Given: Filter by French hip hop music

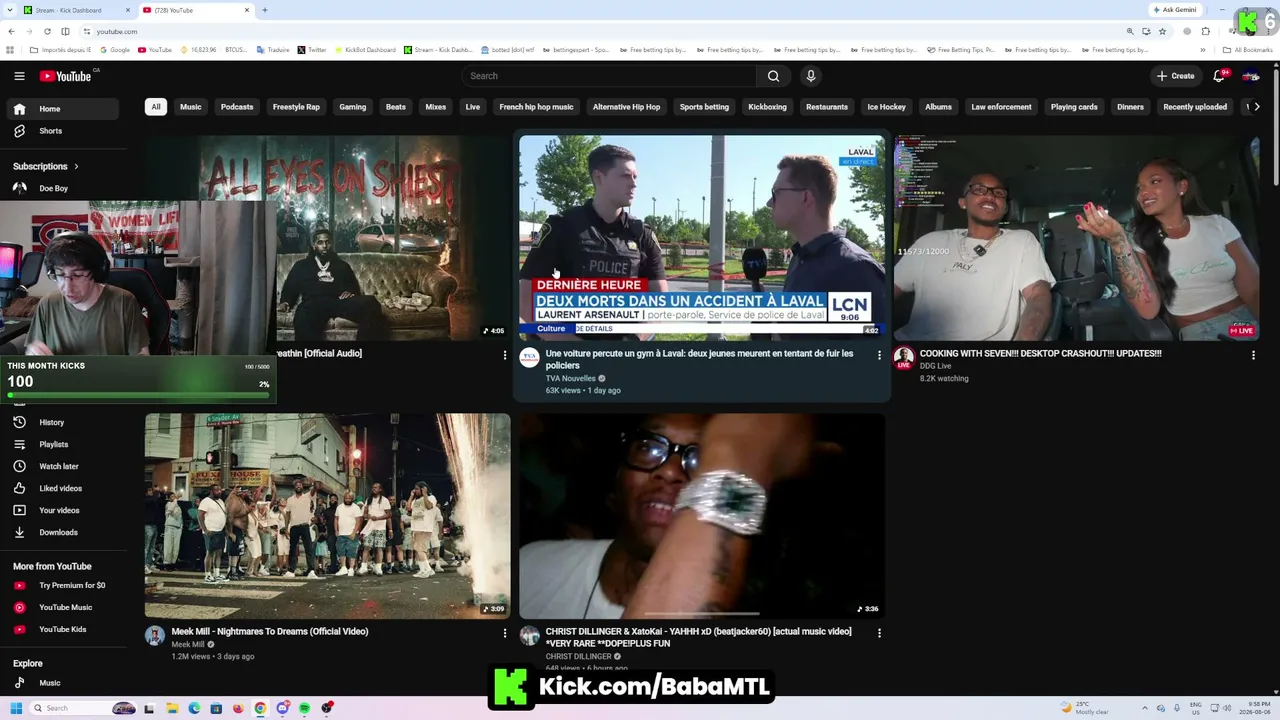Looking at the screenshot, I should click(536, 107).
